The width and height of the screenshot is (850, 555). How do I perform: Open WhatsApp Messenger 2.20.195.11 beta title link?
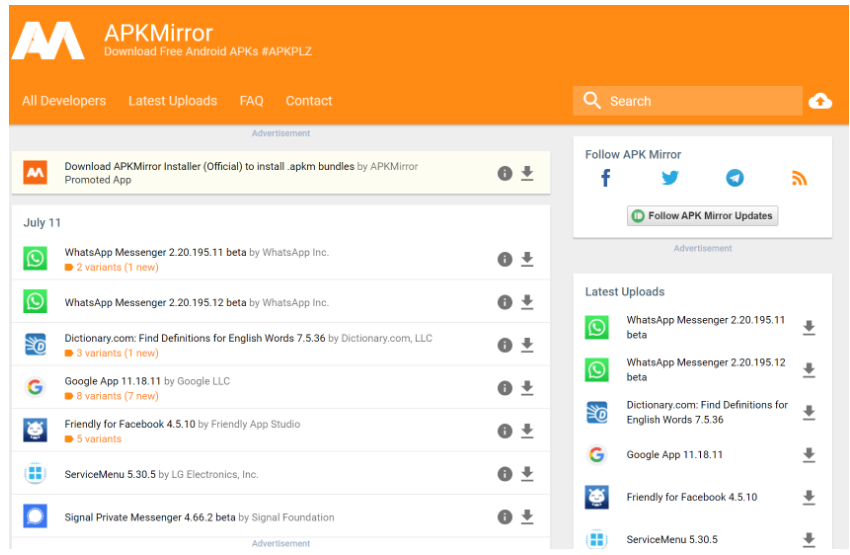coord(155,252)
